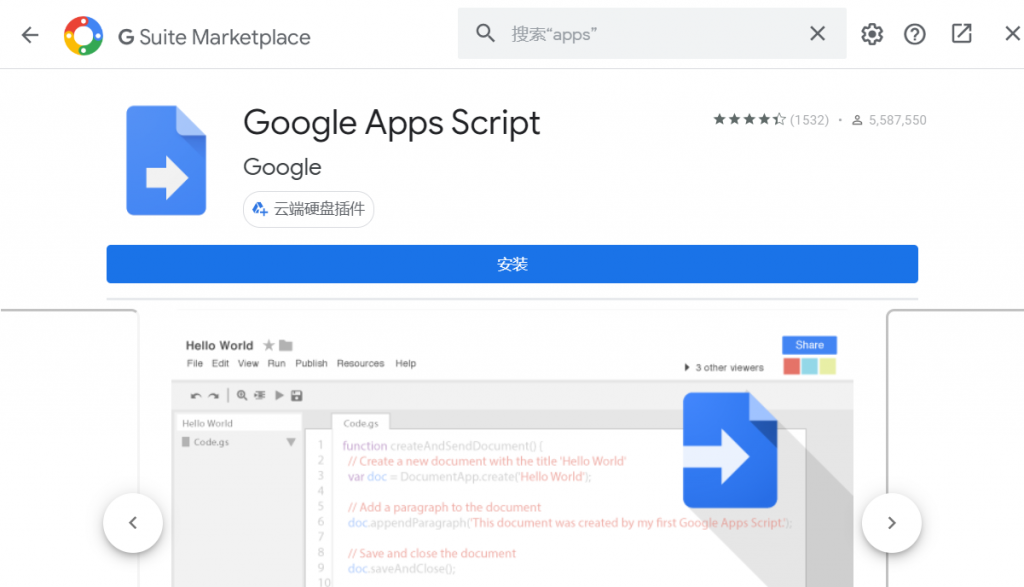Show the next screenshot in carousel
Viewport: 1024px width, 587px height.
click(x=891, y=523)
